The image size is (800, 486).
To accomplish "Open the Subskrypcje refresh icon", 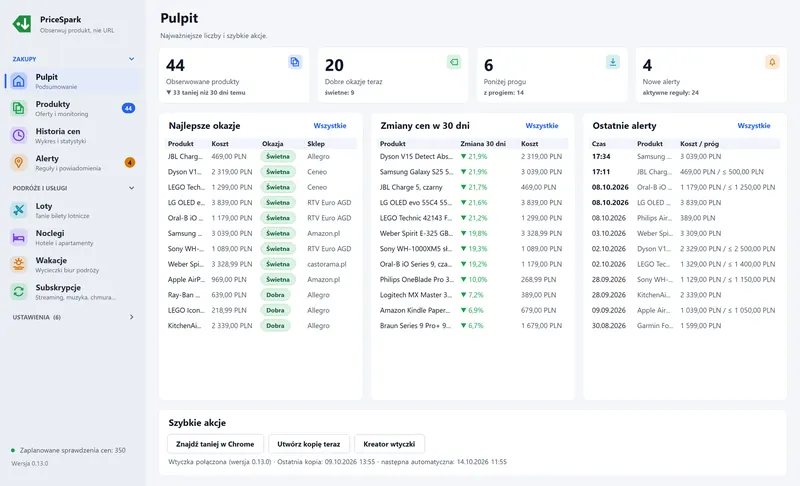I will pos(19,291).
